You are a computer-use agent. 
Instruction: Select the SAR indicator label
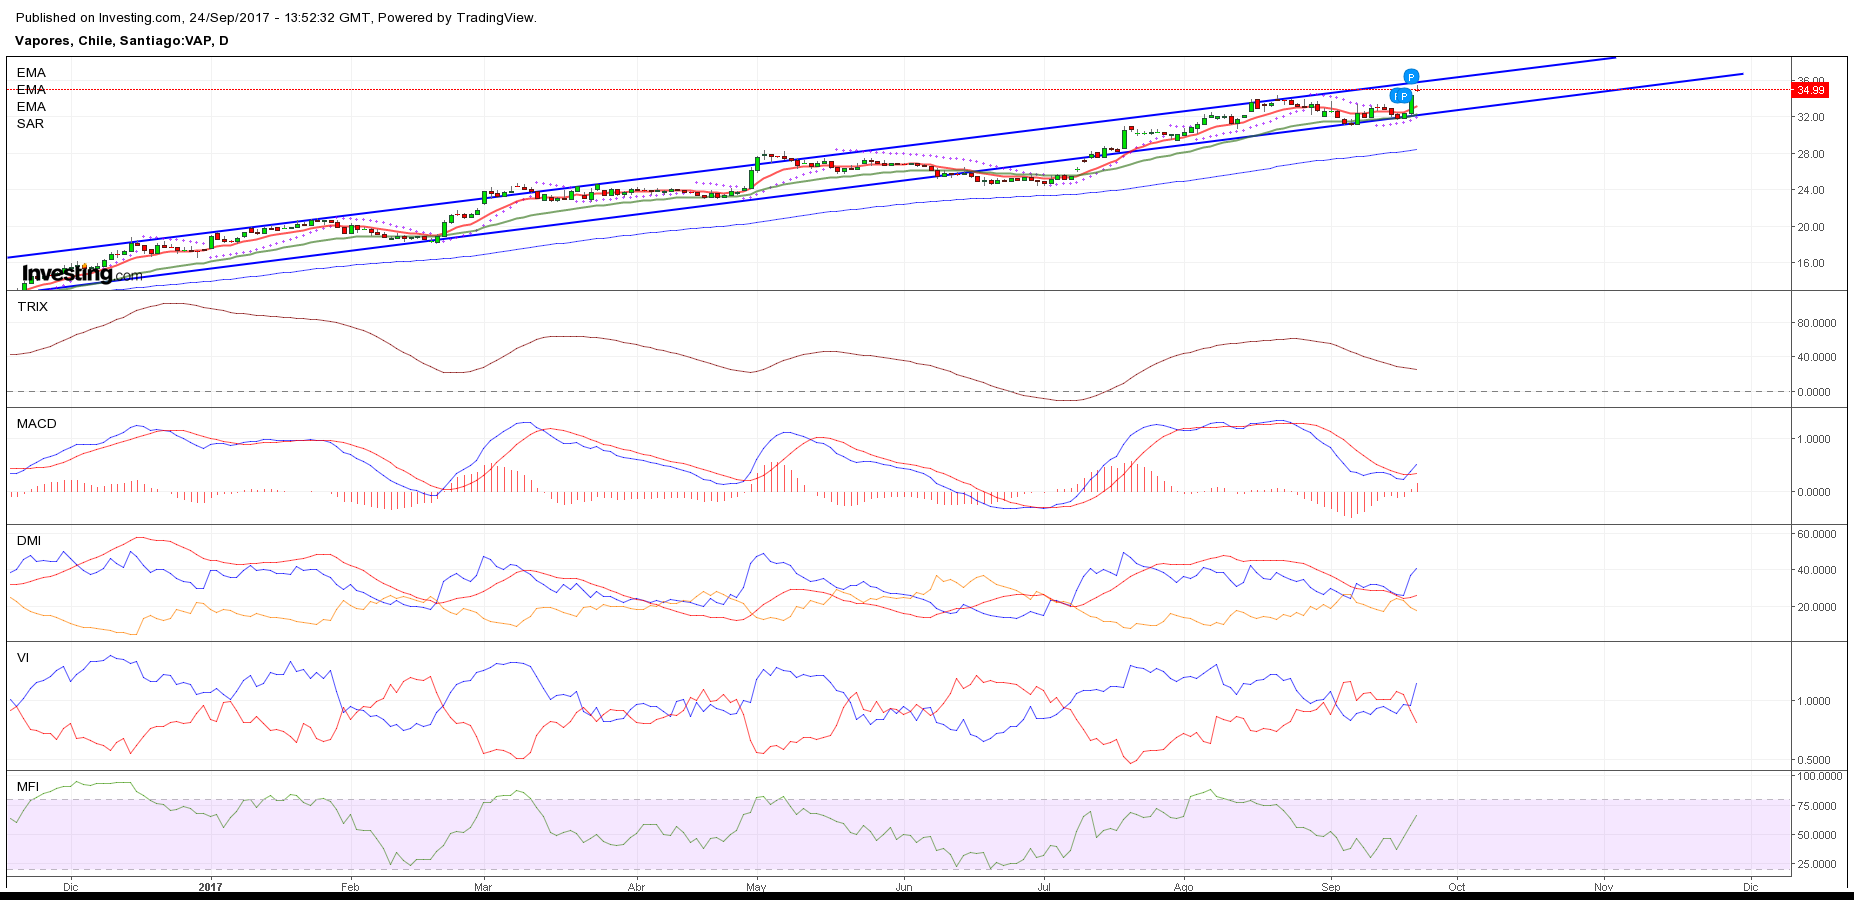coord(31,124)
